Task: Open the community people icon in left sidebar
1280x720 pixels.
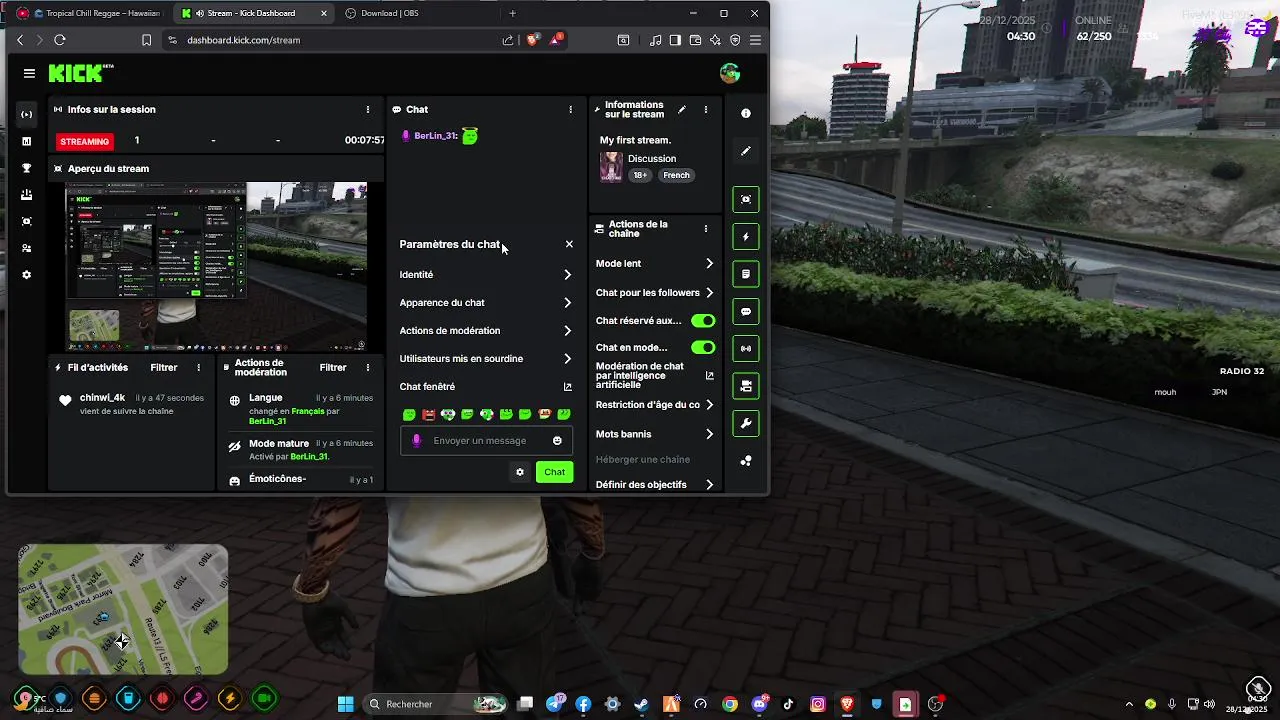Action: 27,248
